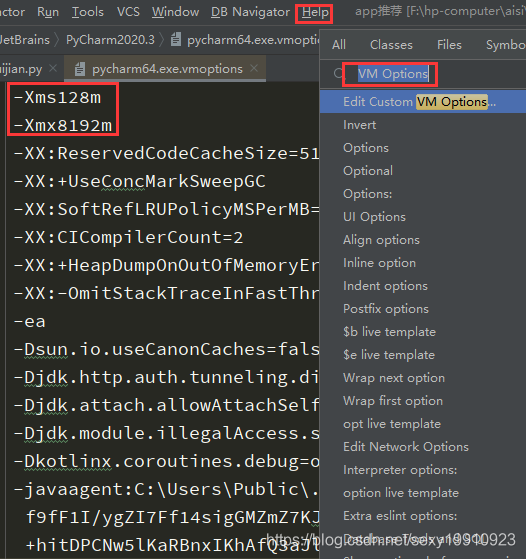Select the Postfix options result
526x559 pixels.
tap(423, 309)
